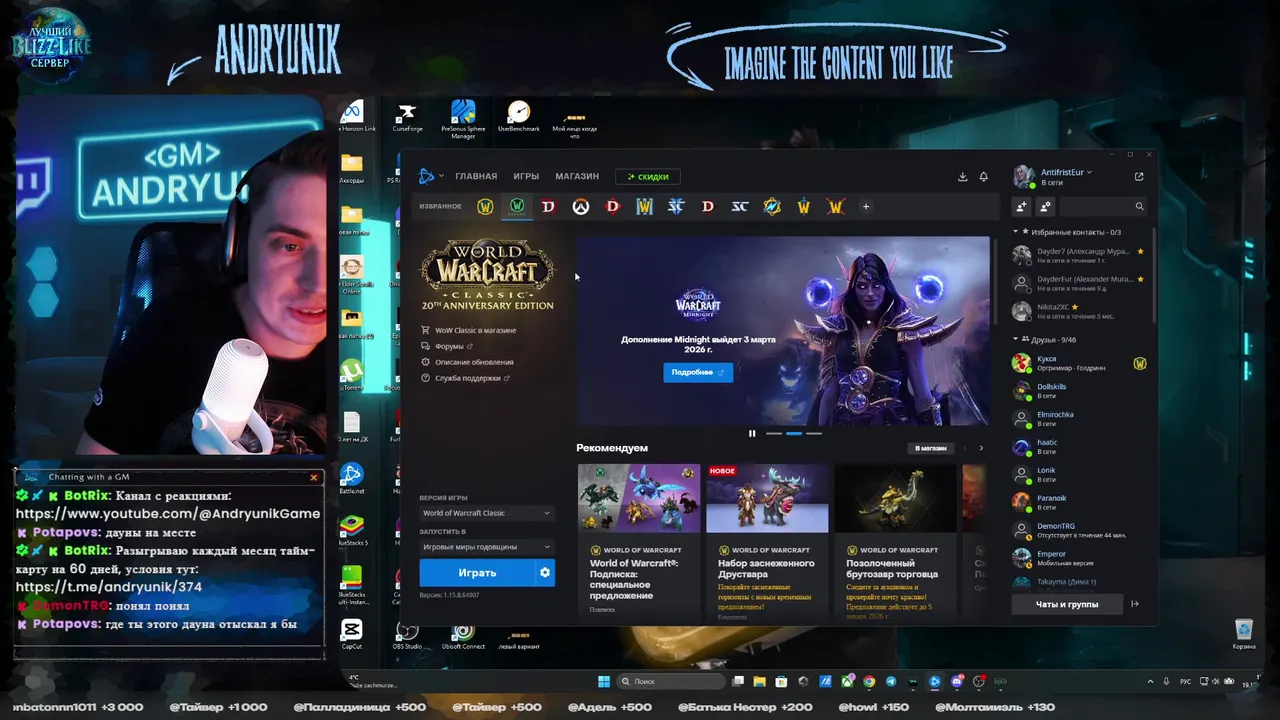Open Служба поддержки link
Viewport: 1280px width, 720px height.
465,378
